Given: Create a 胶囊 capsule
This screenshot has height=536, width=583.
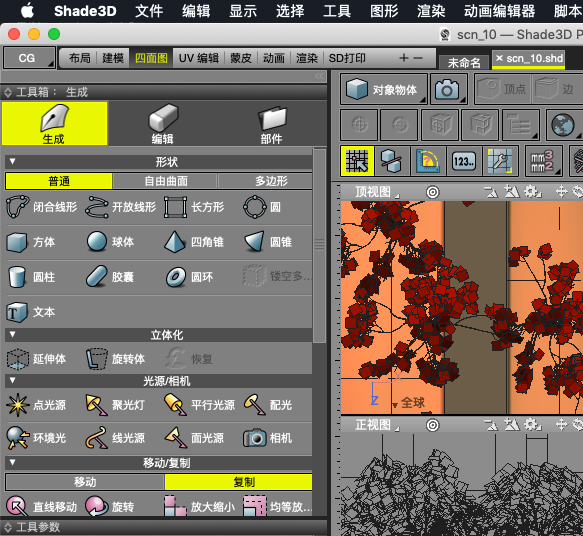Looking at the screenshot, I should coord(110,277).
